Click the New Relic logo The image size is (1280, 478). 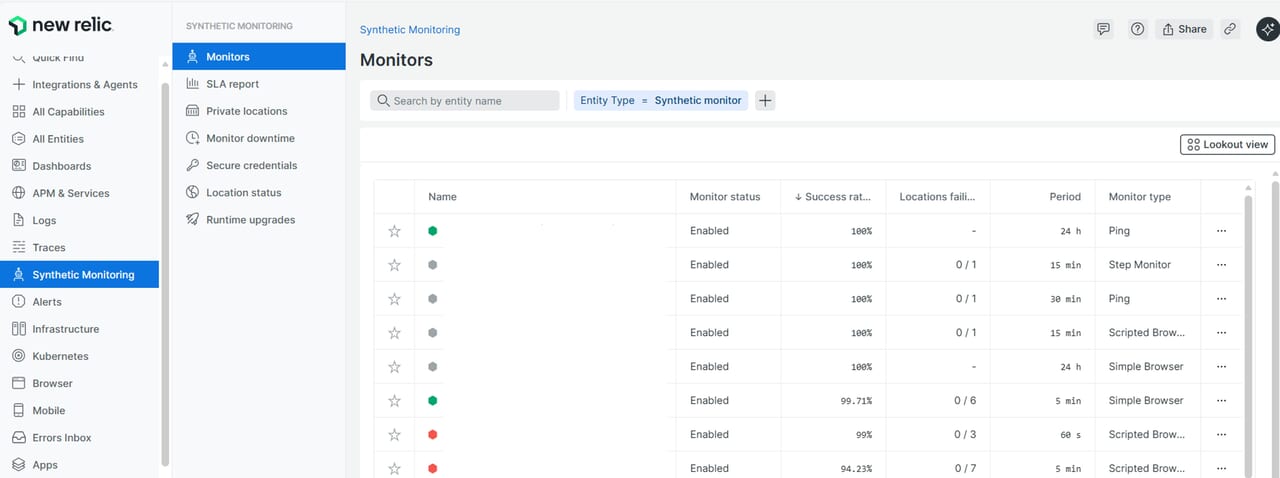pos(60,25)
